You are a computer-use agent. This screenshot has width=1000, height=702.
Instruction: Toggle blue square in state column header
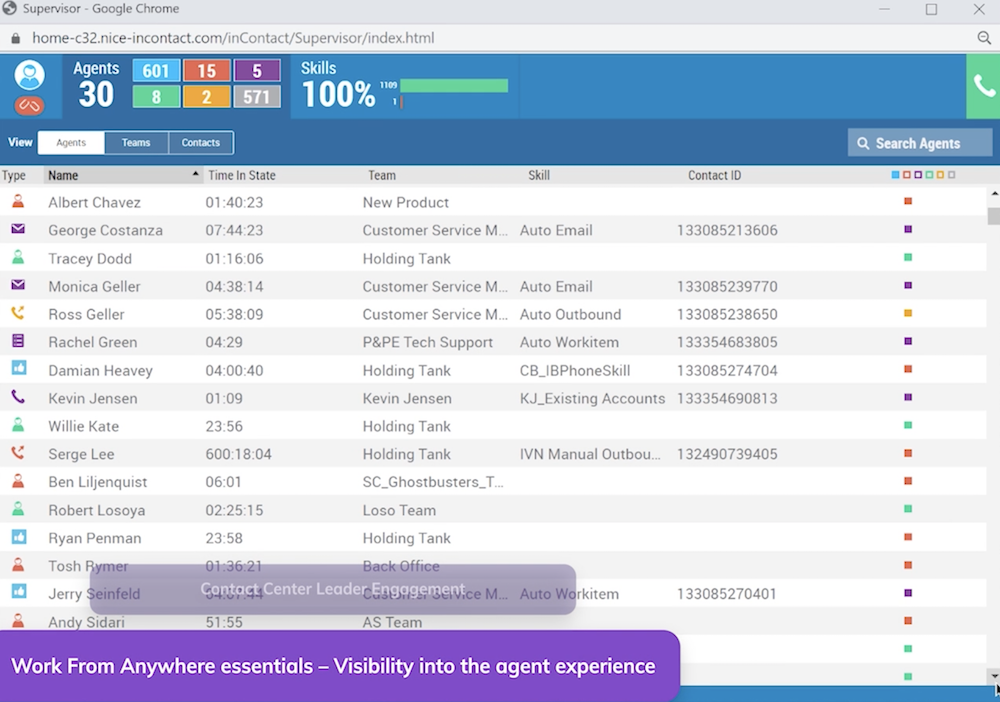[x=895, y=175]
